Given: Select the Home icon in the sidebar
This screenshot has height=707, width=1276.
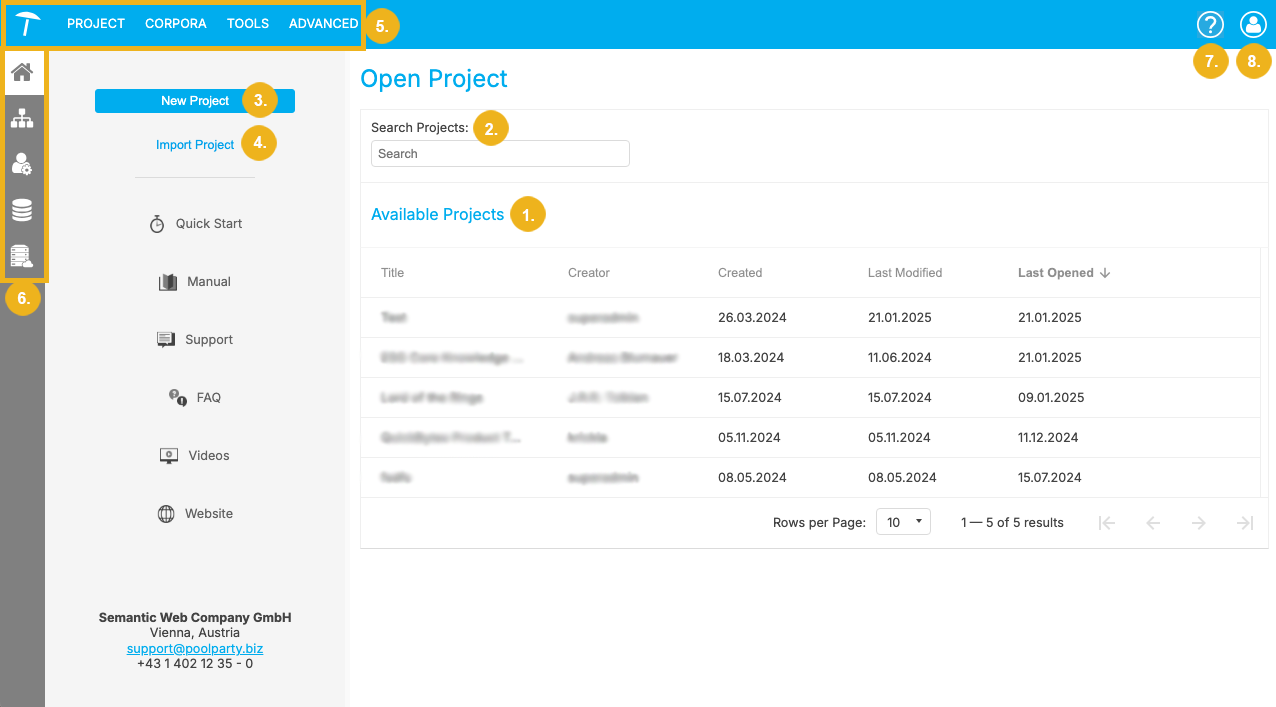Looking at the screenshot, I should pyautogui.click(x=22, y=73).
